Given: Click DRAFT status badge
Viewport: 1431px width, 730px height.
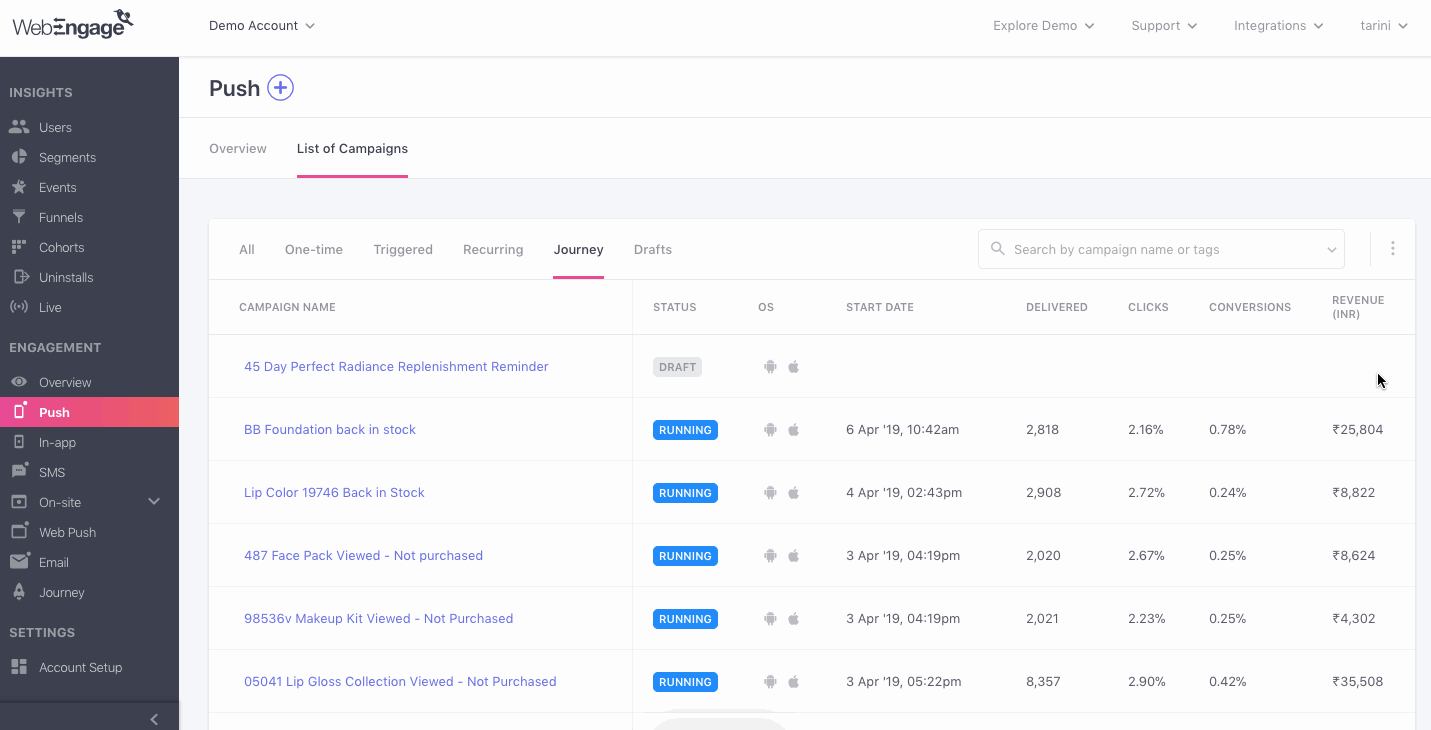Looking at the screenshot, I should coord(677,367).
